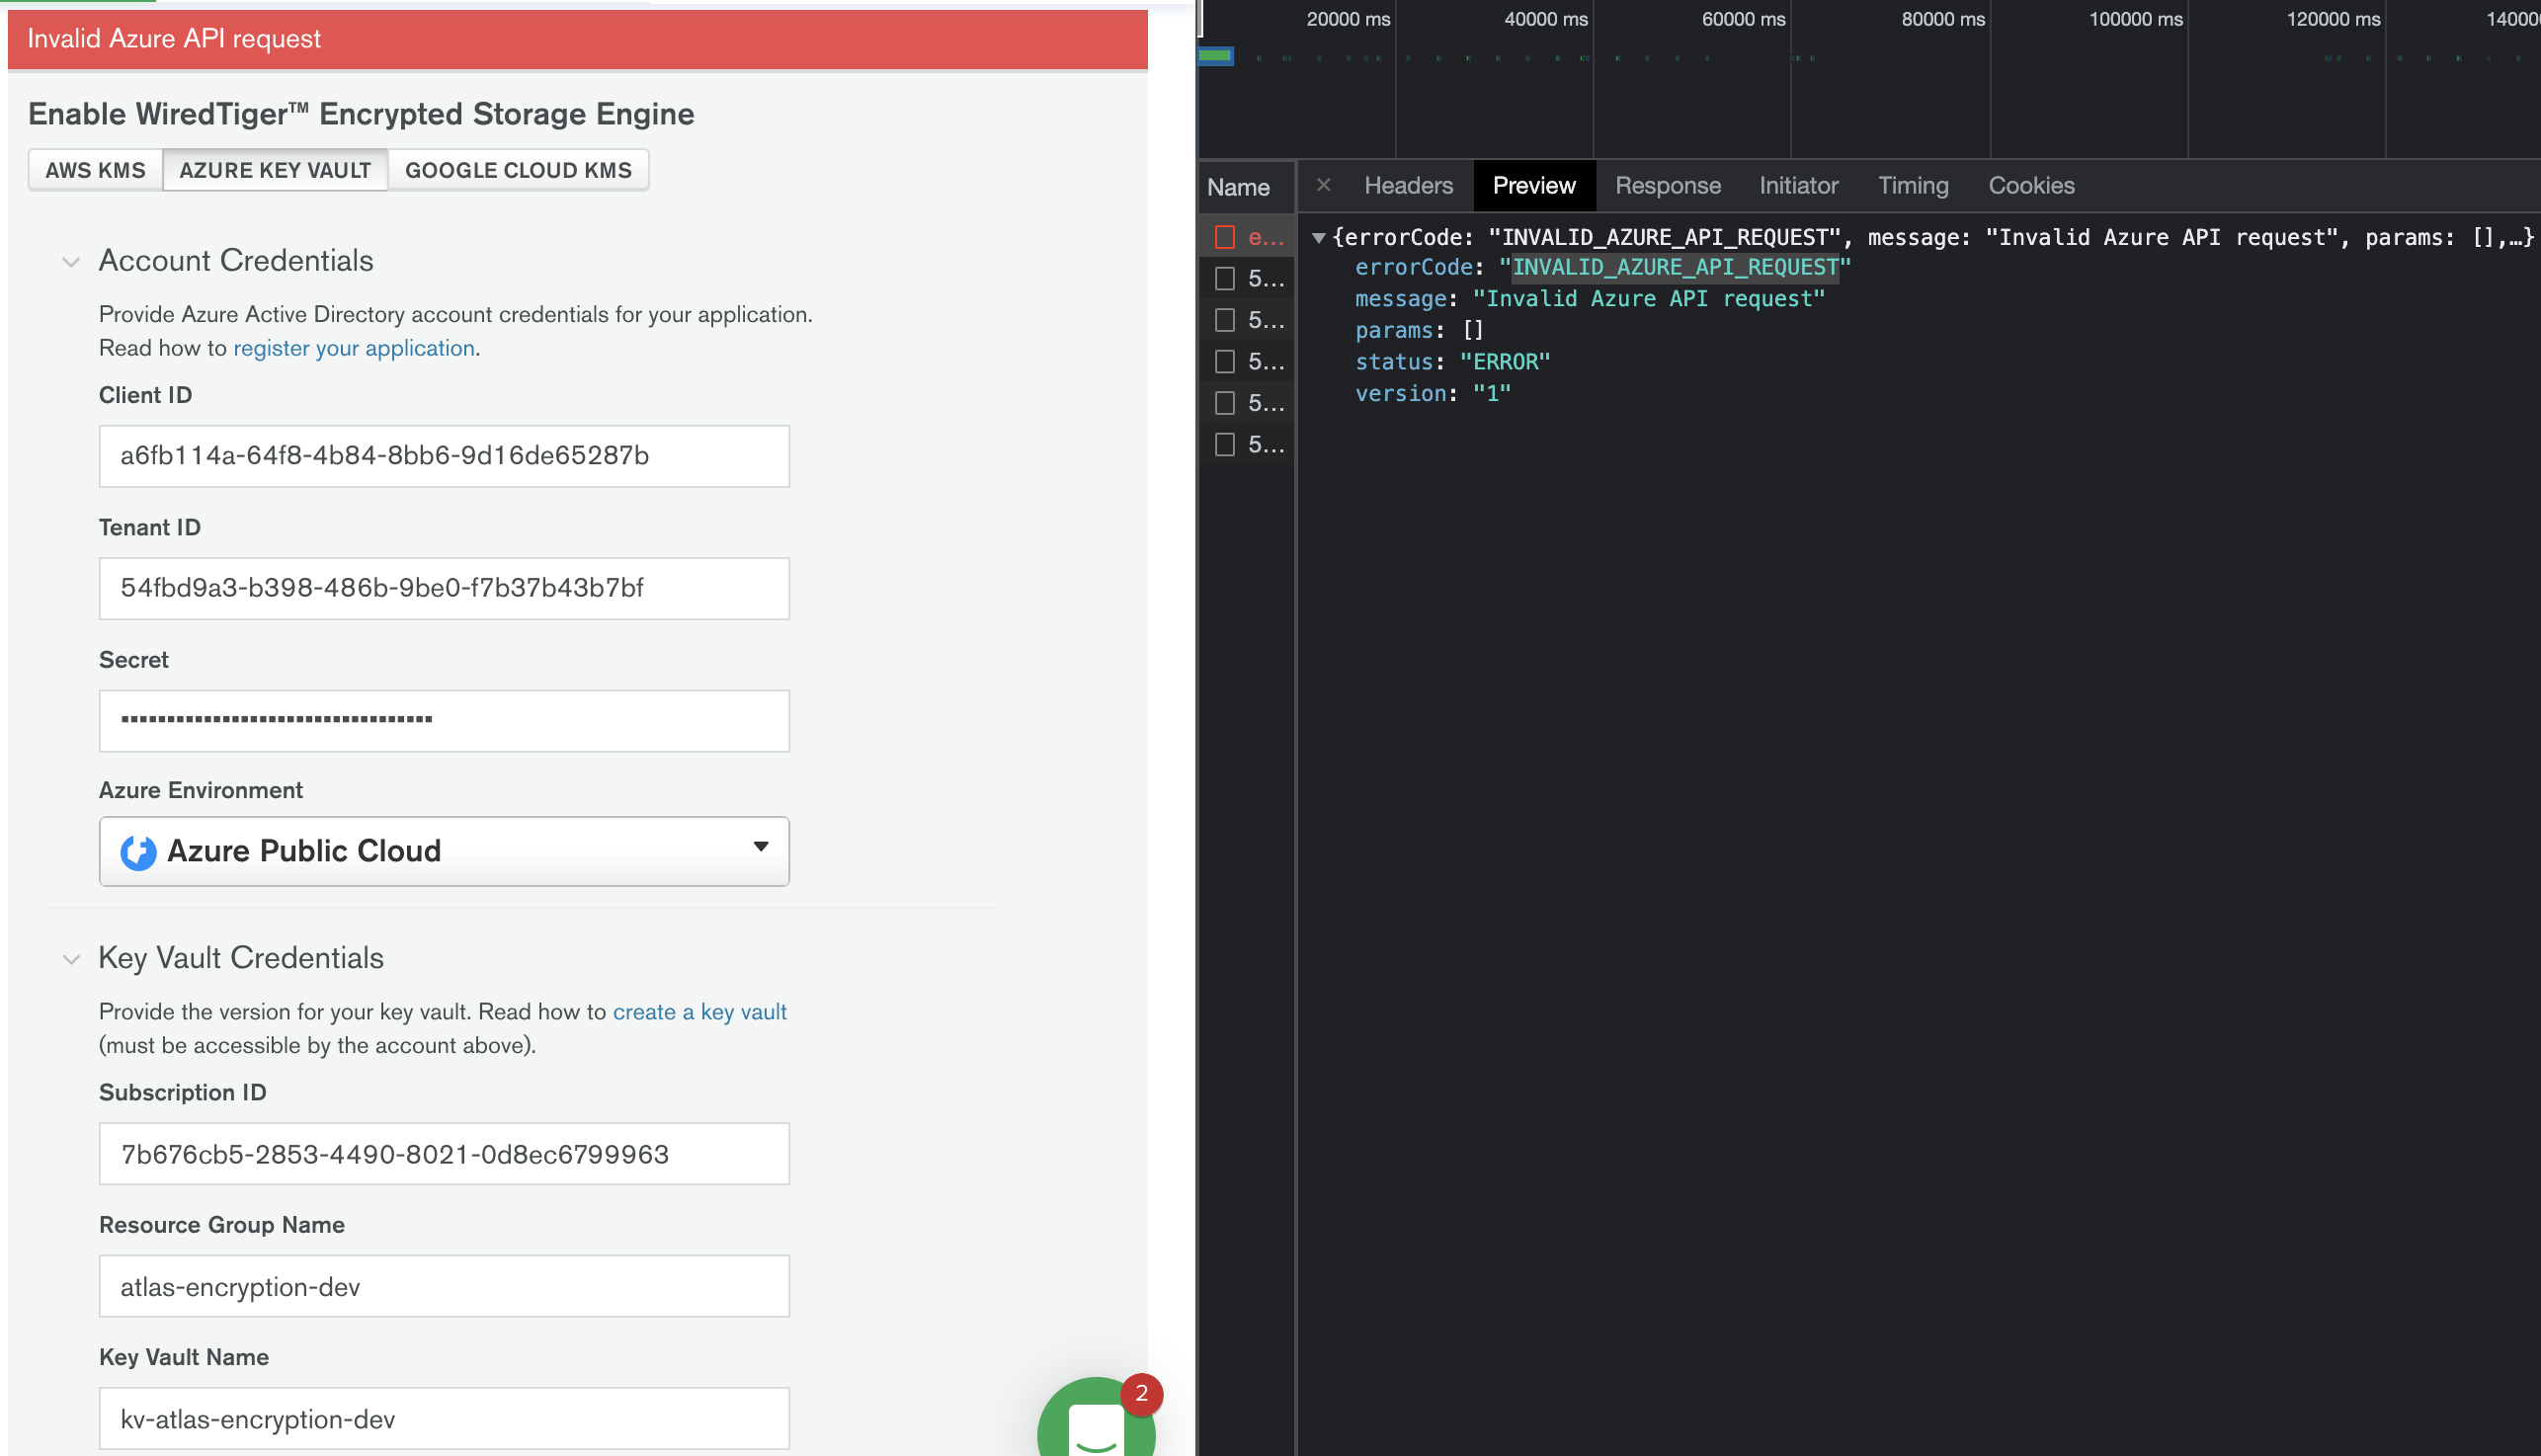The height and width of the screenshot is (1456, 2541).
Task: Click into the Client ID field
Action: click(444, 456)
